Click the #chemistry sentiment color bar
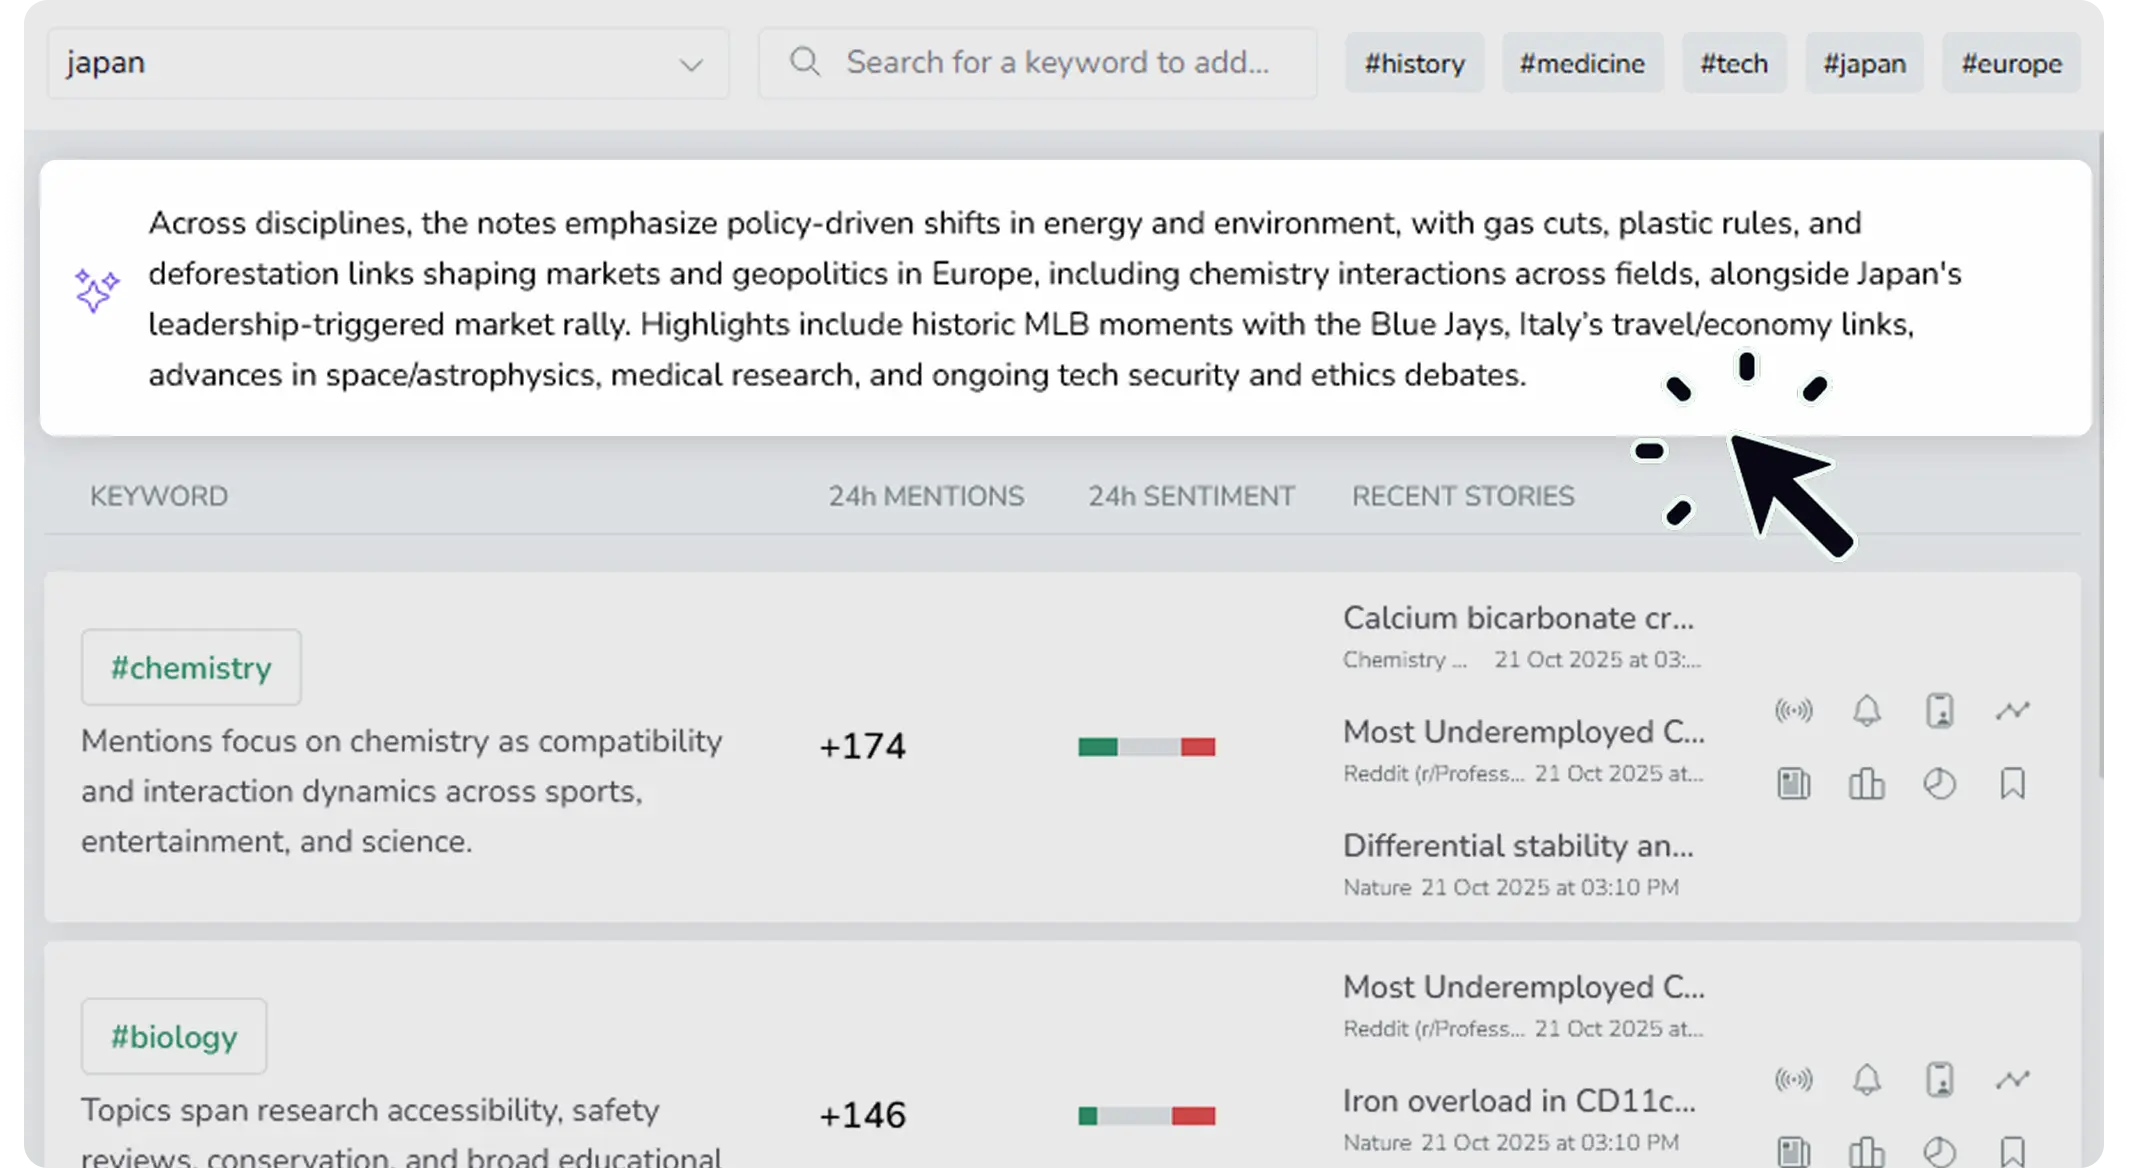The height and width of the screenshot is (1168, 2132). click(1146, 747)
